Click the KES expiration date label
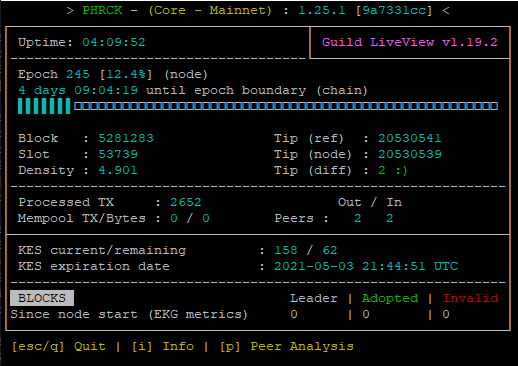Image resolution: width=518 pixels, height=366 pixels. (94, 266)
